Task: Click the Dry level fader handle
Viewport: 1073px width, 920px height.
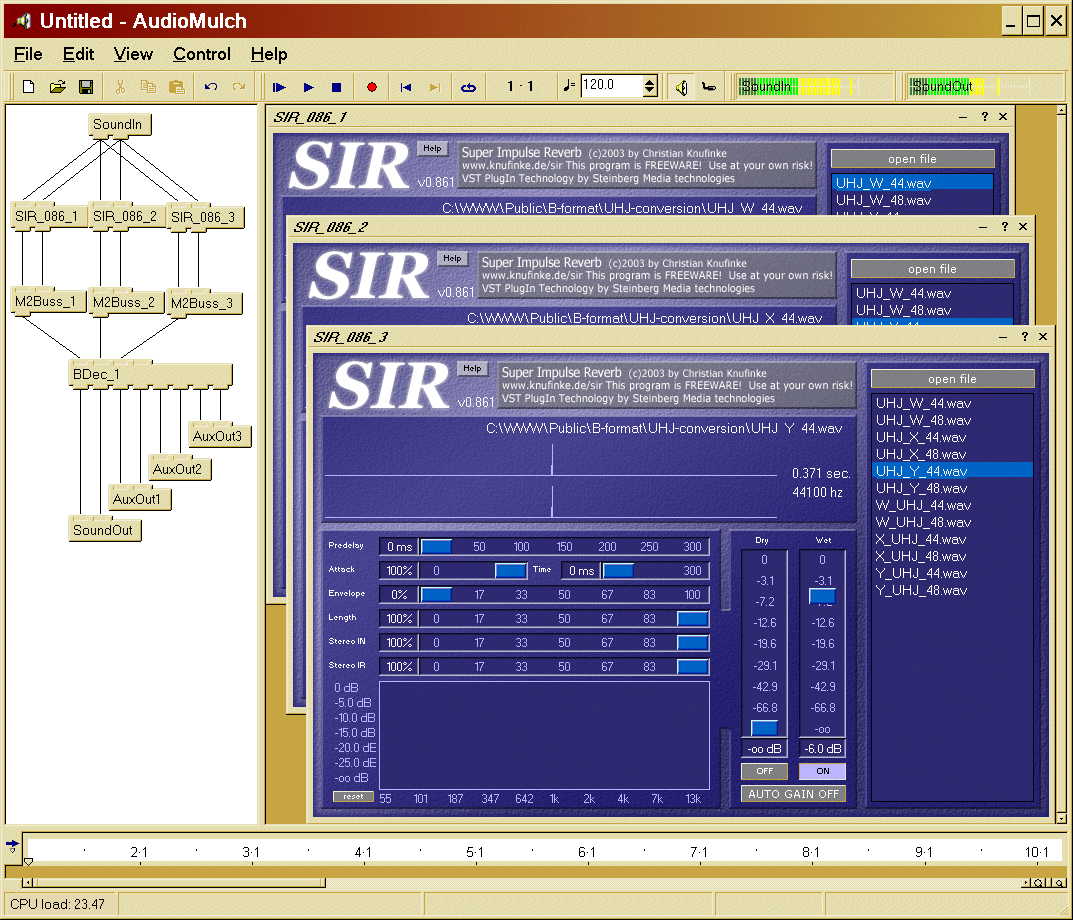Action: [x=764, y=728]
